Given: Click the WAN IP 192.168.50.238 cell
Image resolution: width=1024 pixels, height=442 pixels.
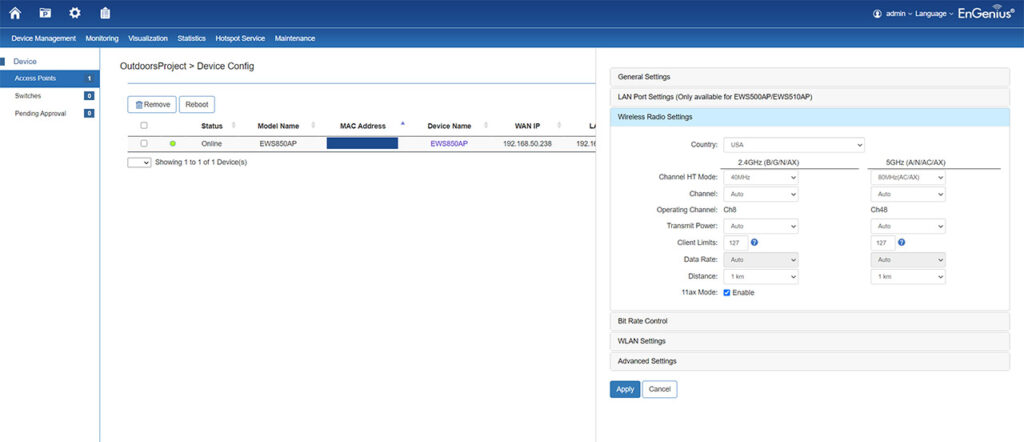Looking at the screenshot, I should (527, 144).
